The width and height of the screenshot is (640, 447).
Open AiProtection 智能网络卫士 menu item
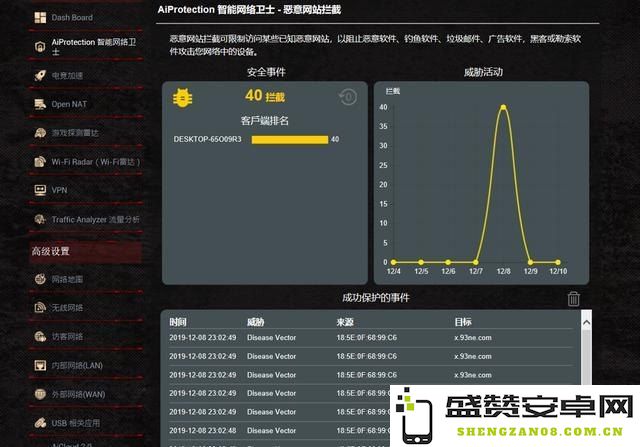[94, 47]
